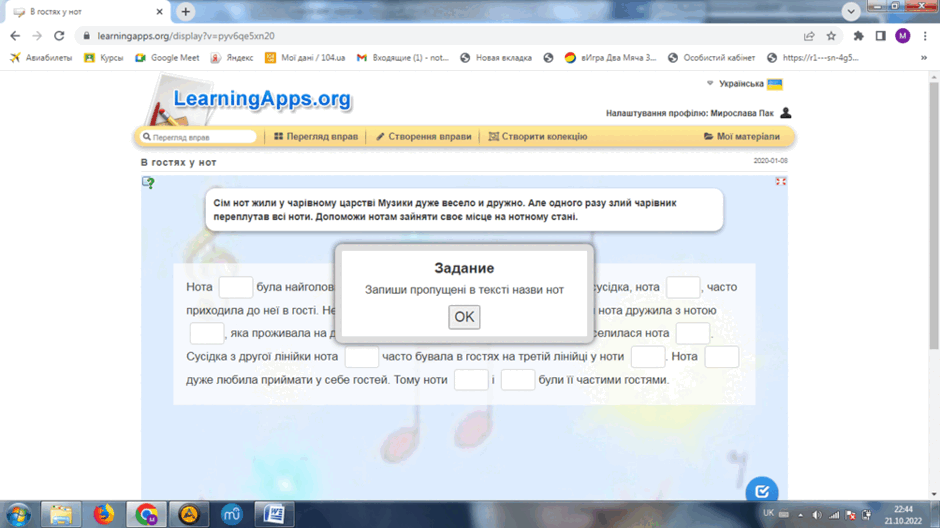Open Мої матеріали

tap(742, 137)
